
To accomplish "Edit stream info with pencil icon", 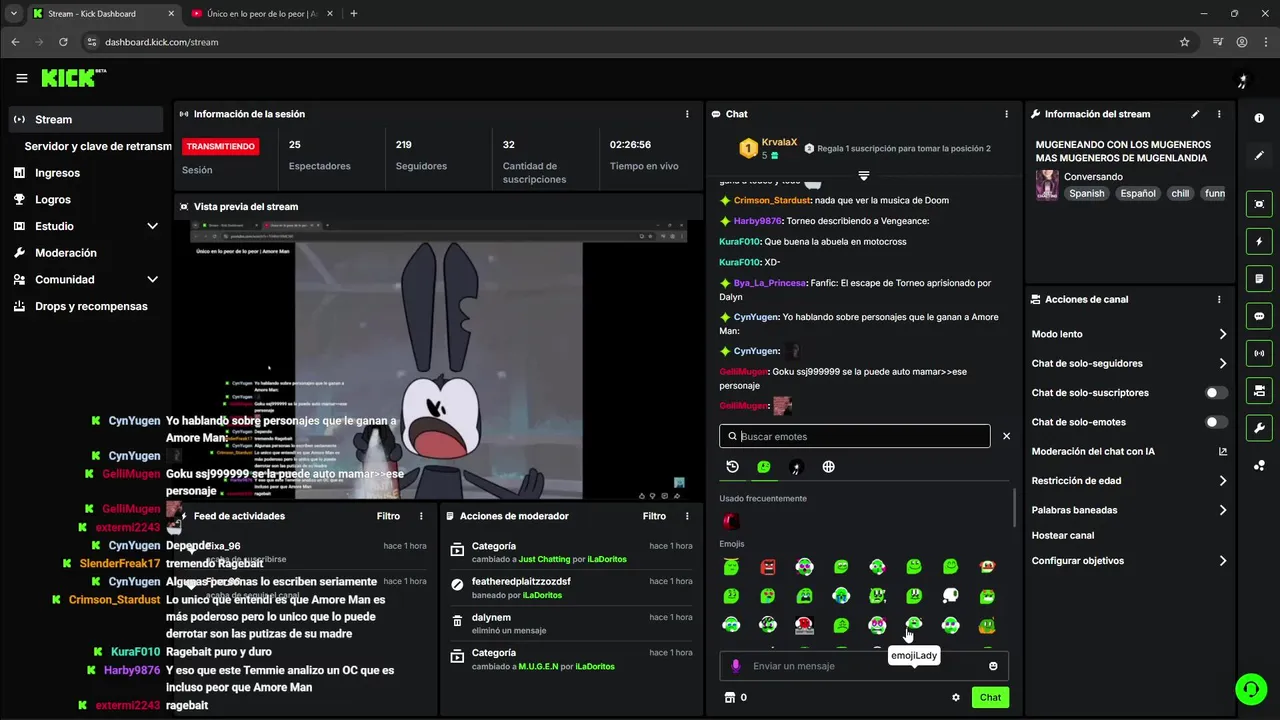I will (x=1195, y=114).
